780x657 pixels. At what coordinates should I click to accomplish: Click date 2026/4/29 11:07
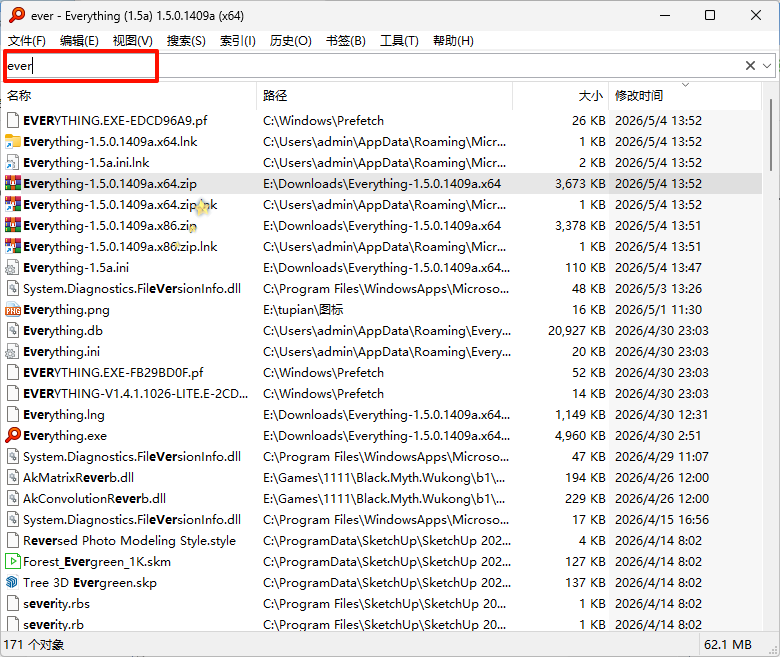(661, 457)
